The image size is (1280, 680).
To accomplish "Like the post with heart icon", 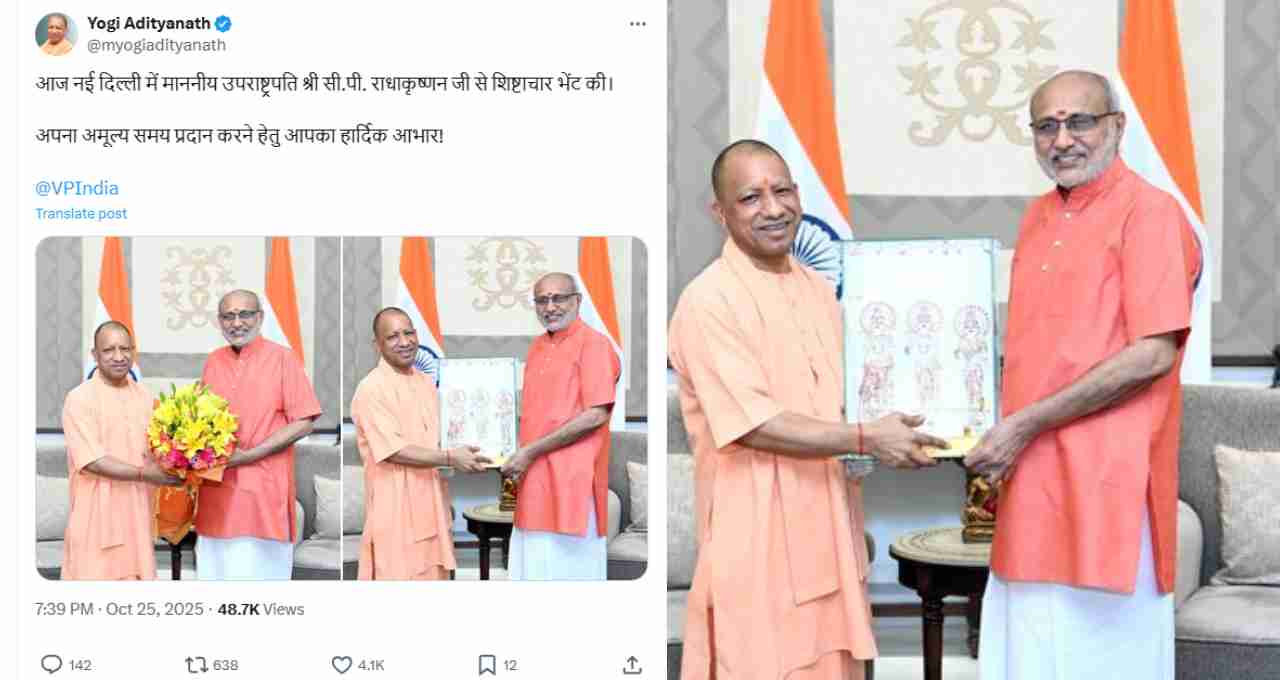I will click(342, 664).
